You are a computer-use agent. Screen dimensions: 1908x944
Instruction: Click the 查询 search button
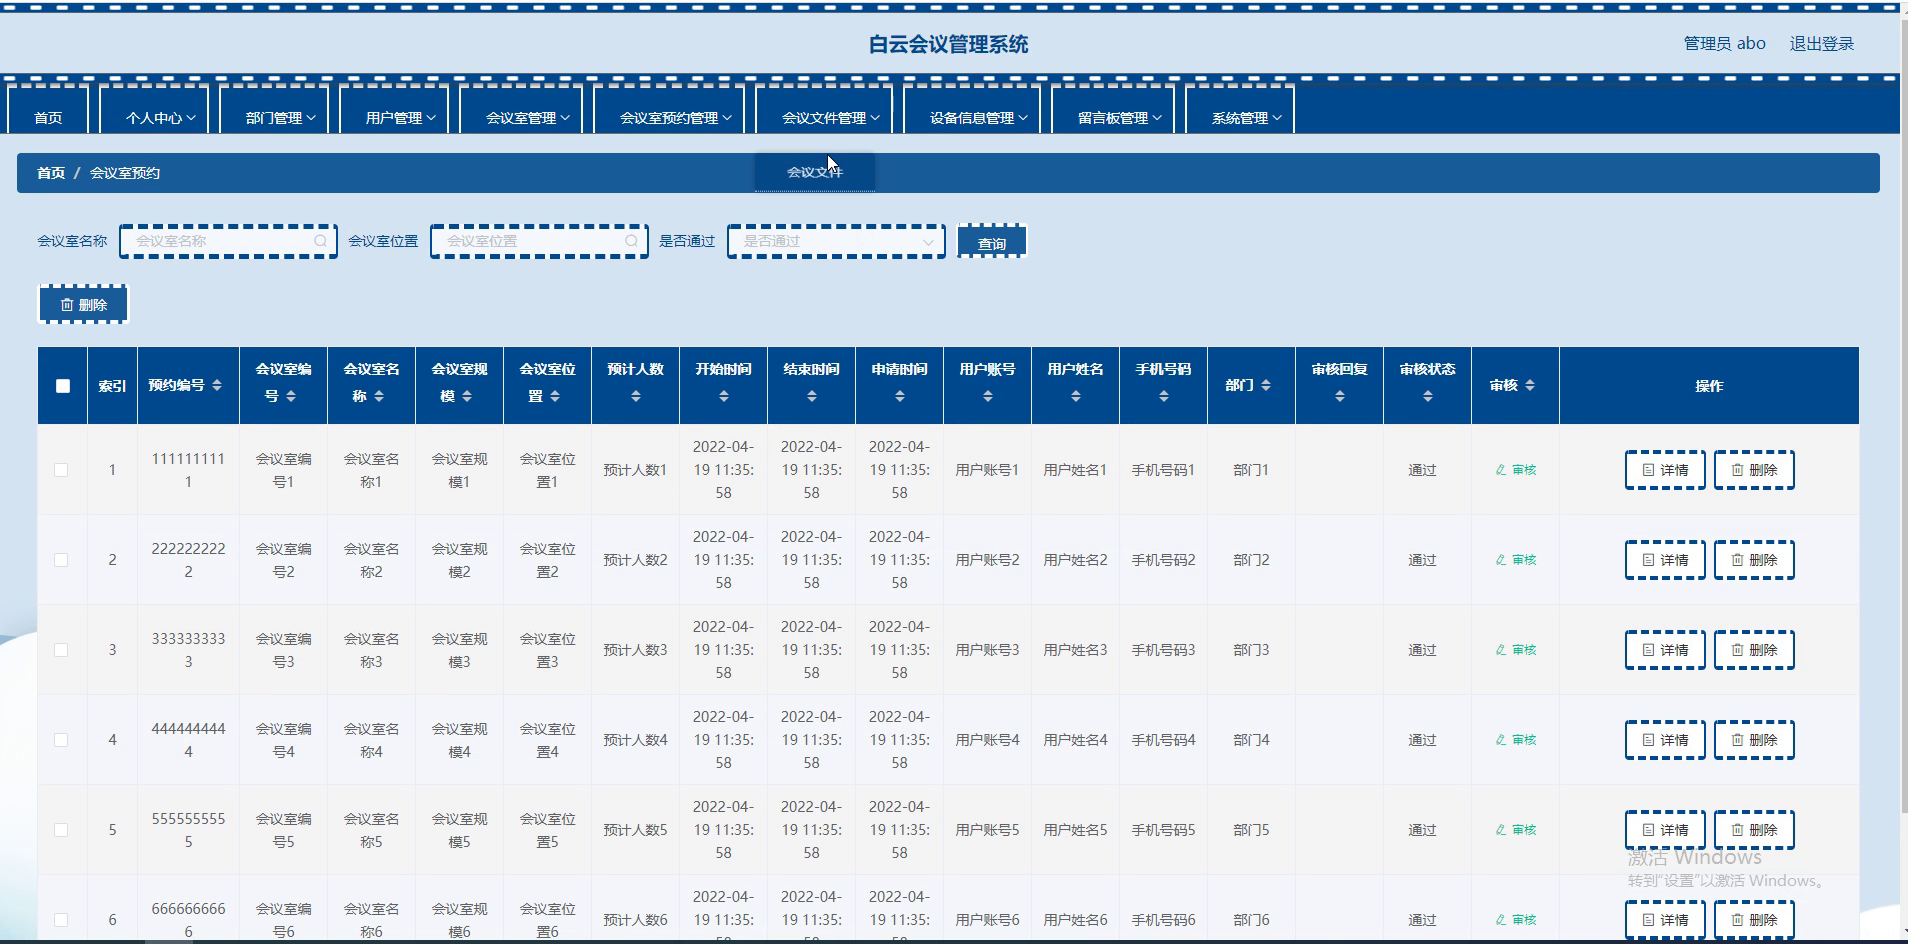[992, 242]
